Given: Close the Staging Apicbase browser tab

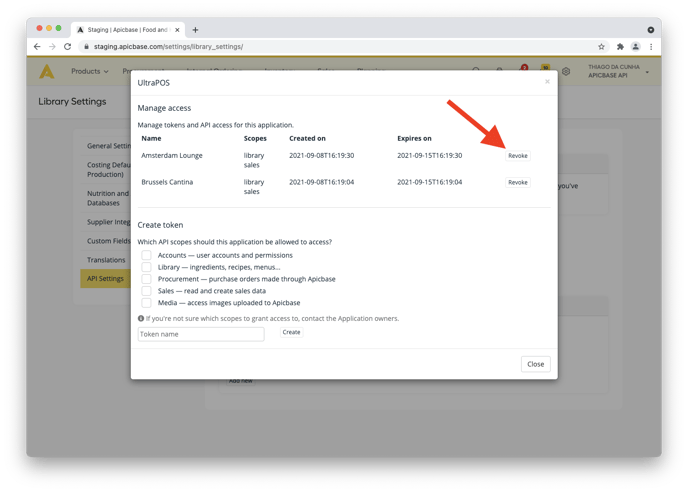Looking at the screenshot, I should (177, 30).
